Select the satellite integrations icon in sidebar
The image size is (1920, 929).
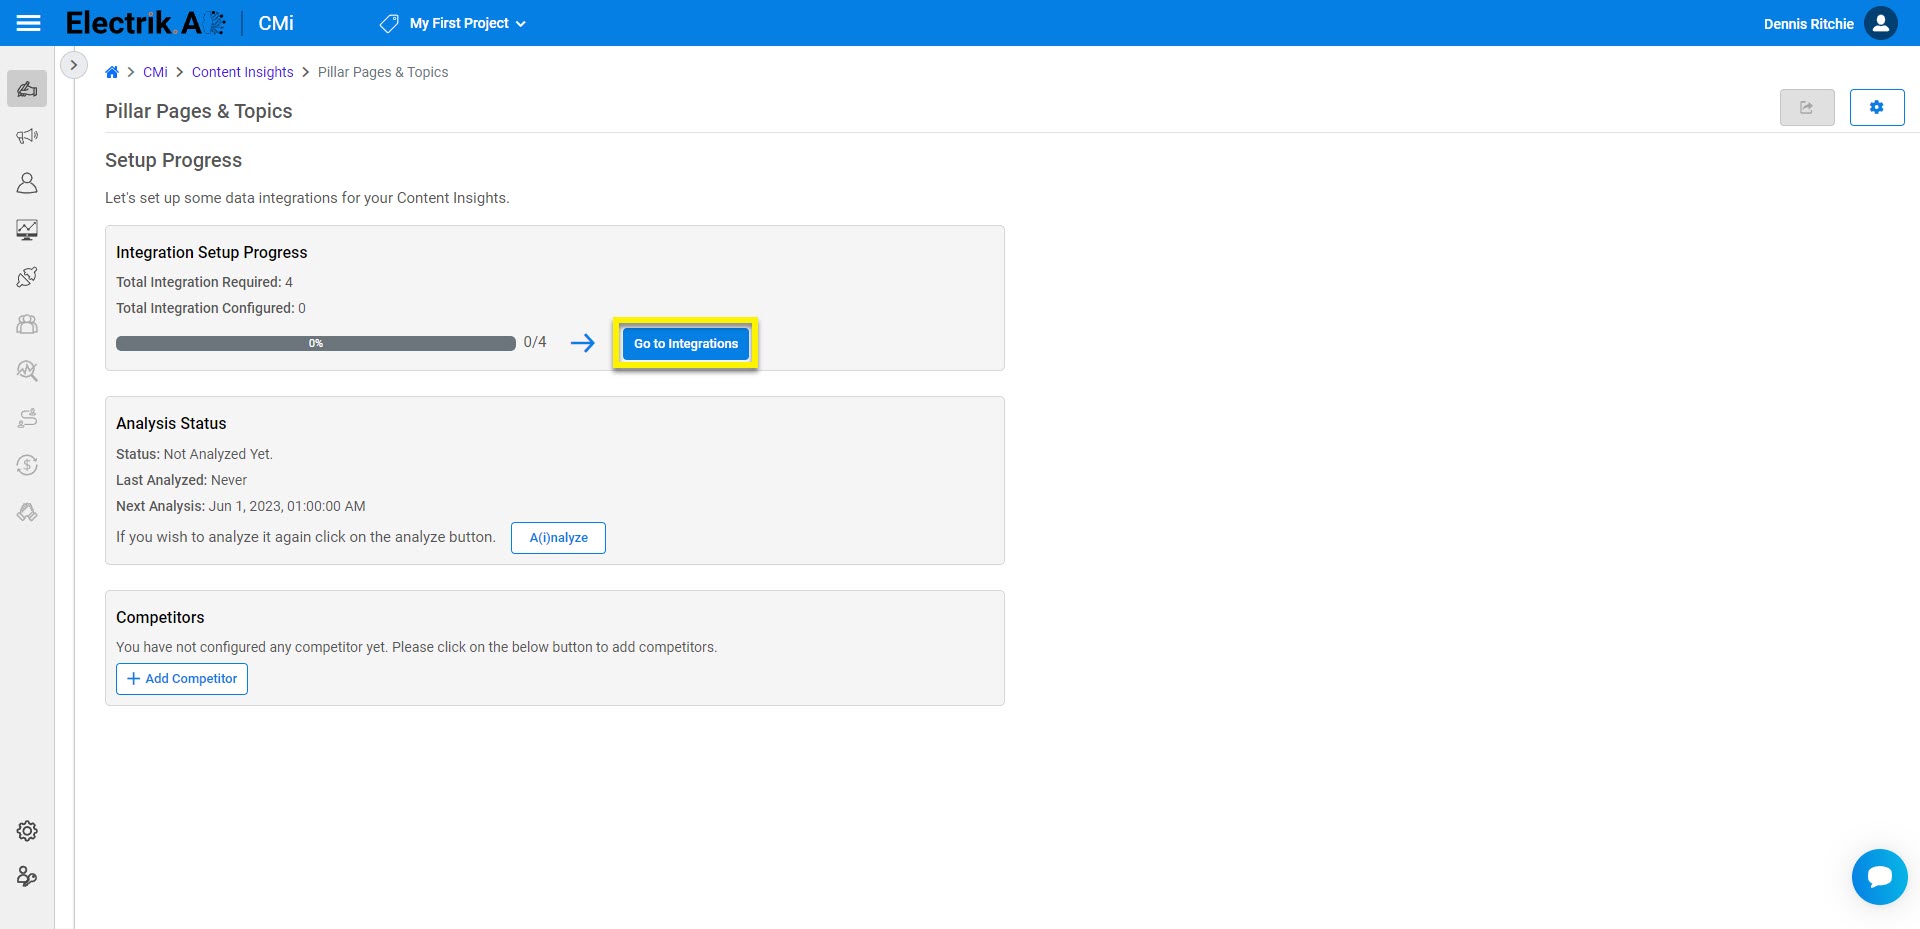pyautogui.click(x=27, y=277)
